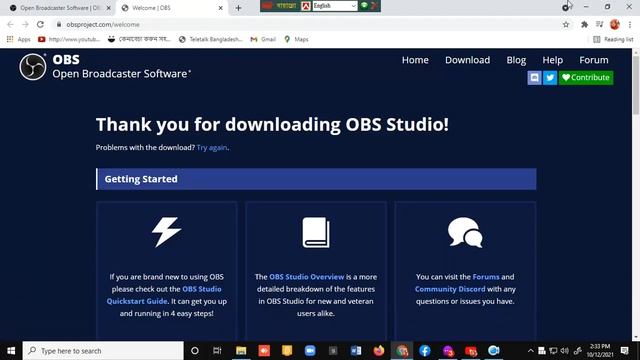Open Microsoft Word from taskbar
Image resolution: width=640 pixels, height=360 pixels.
click(356, 351)
